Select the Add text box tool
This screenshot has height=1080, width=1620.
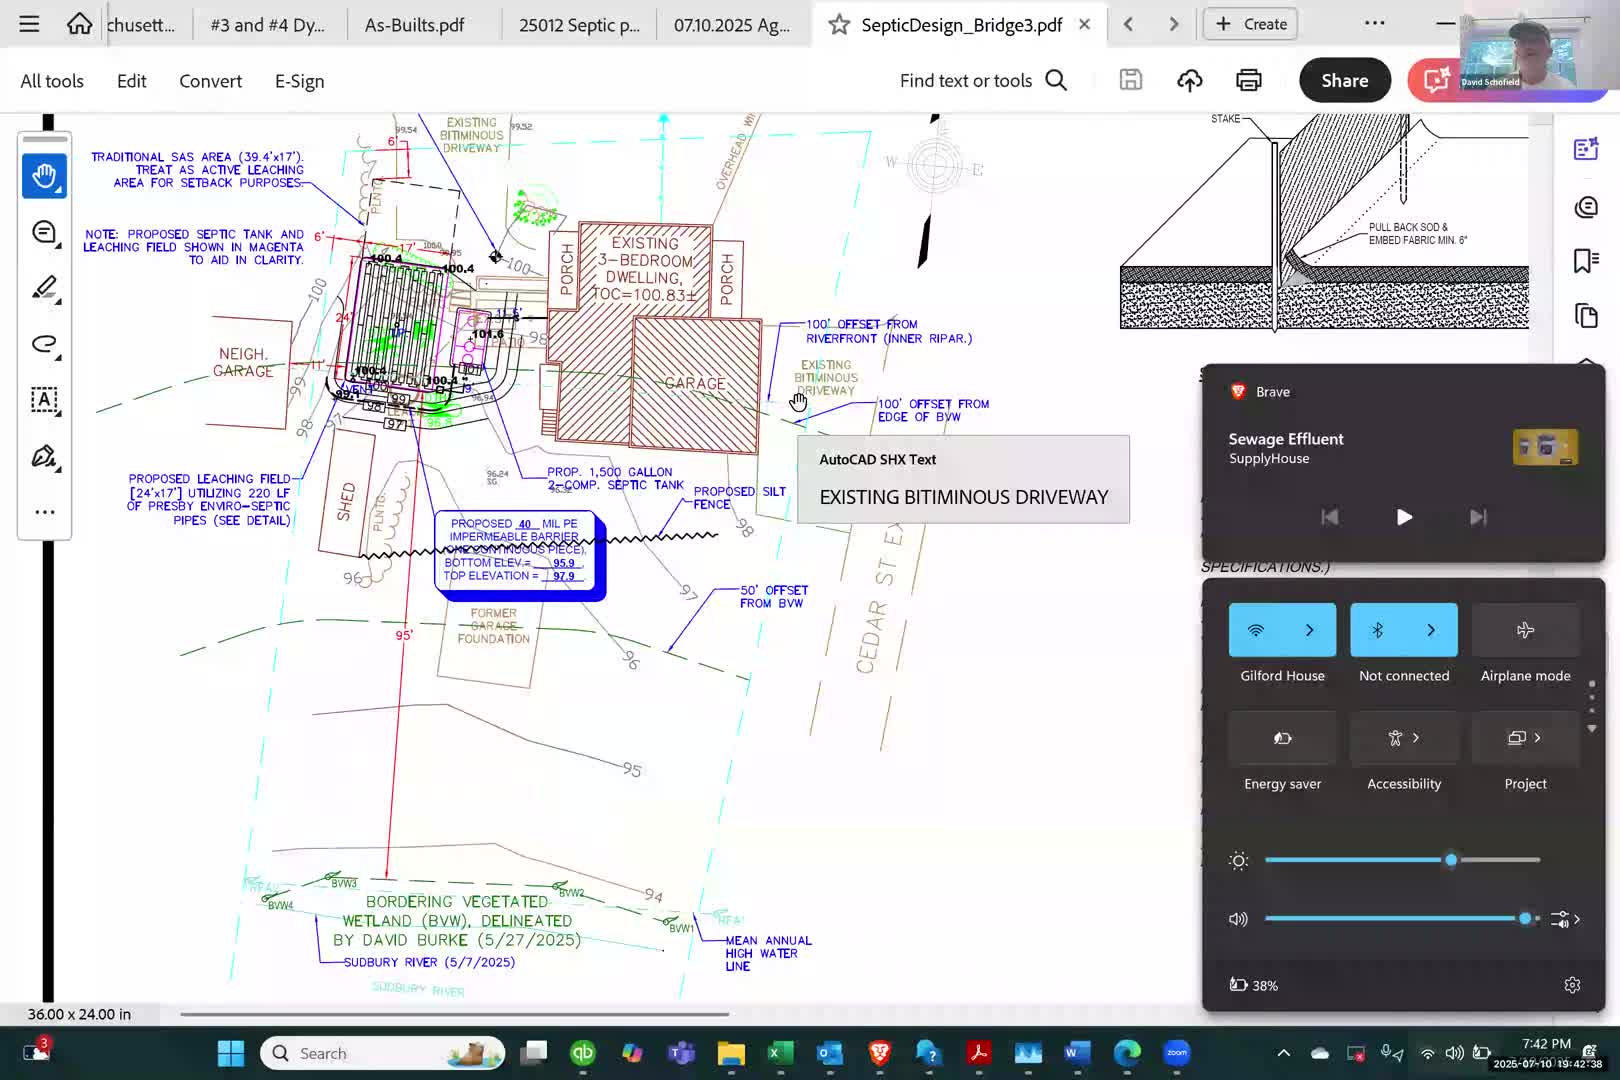(44, 400)
